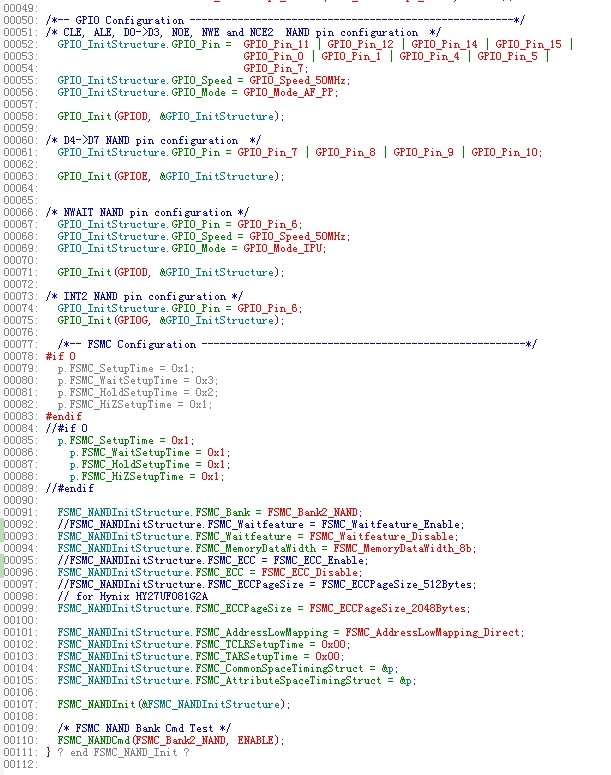Click the FSMC_AddressLowMapping_Direct value

click(x=433, y=633)
